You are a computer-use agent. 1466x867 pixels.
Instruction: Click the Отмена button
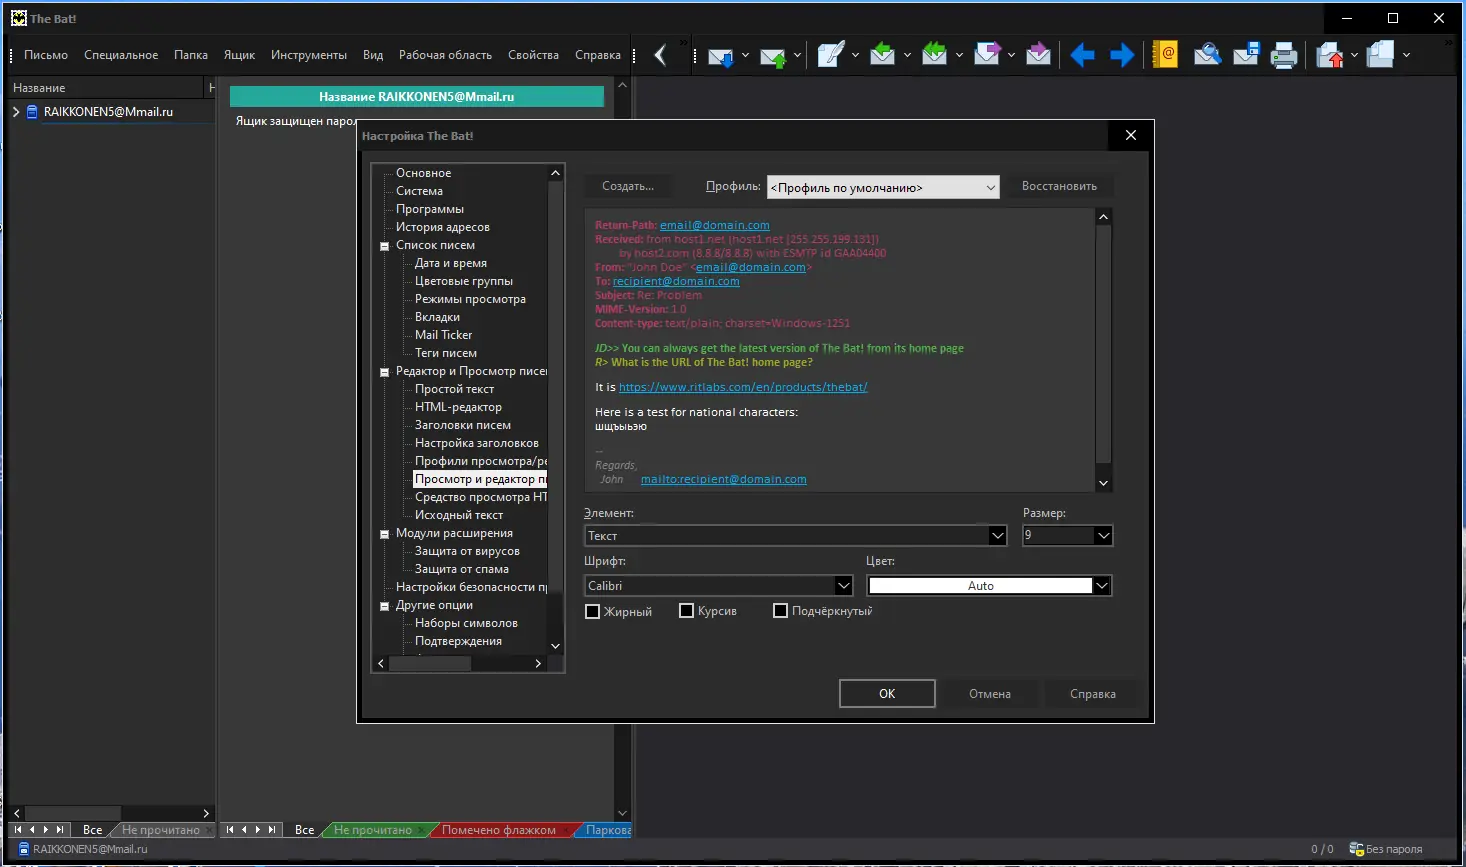990,693
